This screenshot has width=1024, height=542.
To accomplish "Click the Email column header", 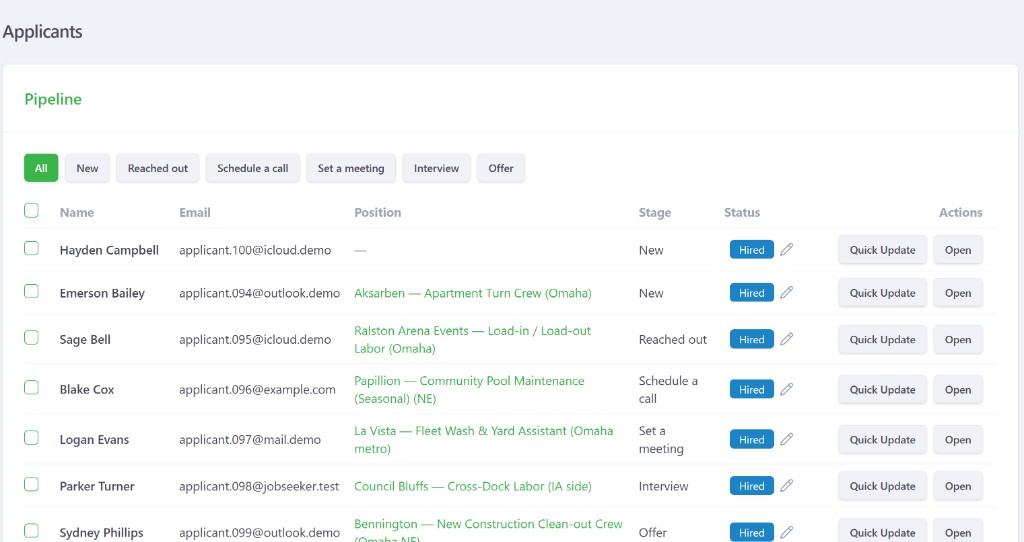I will [195, 212].
